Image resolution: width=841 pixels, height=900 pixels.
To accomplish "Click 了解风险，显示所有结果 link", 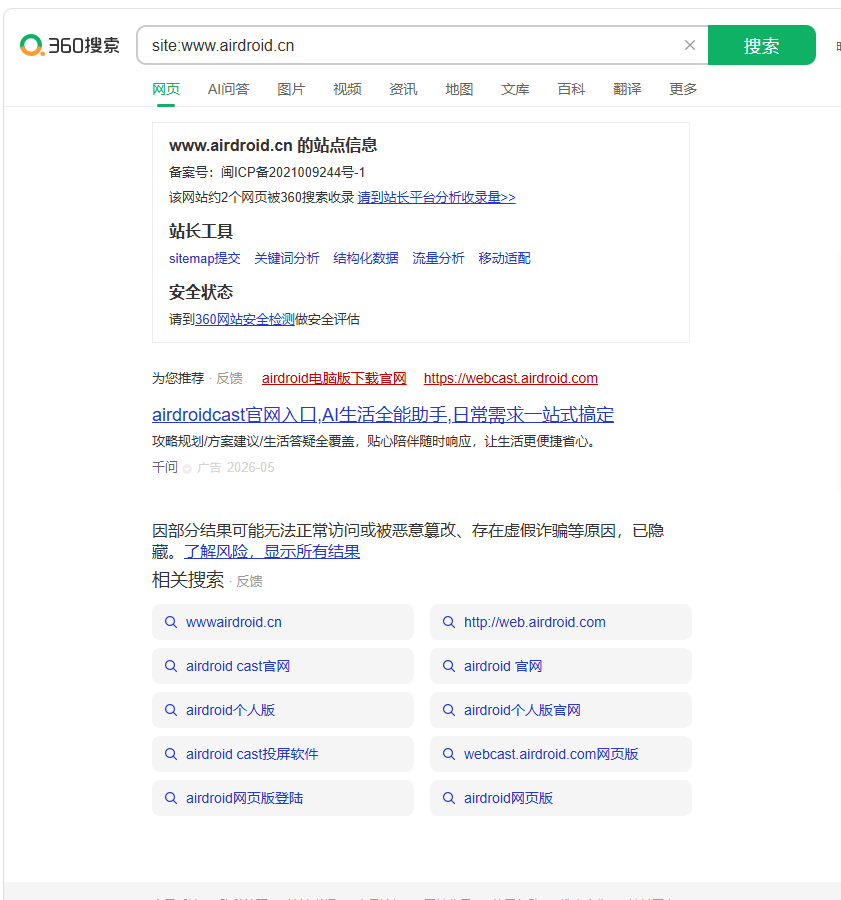I will 272,552.
